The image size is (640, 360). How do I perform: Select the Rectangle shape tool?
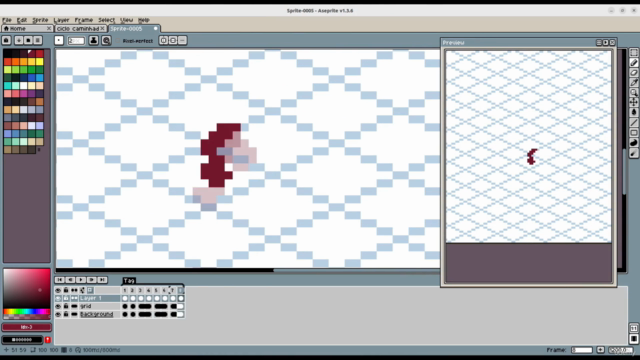[x=633, y=133]
